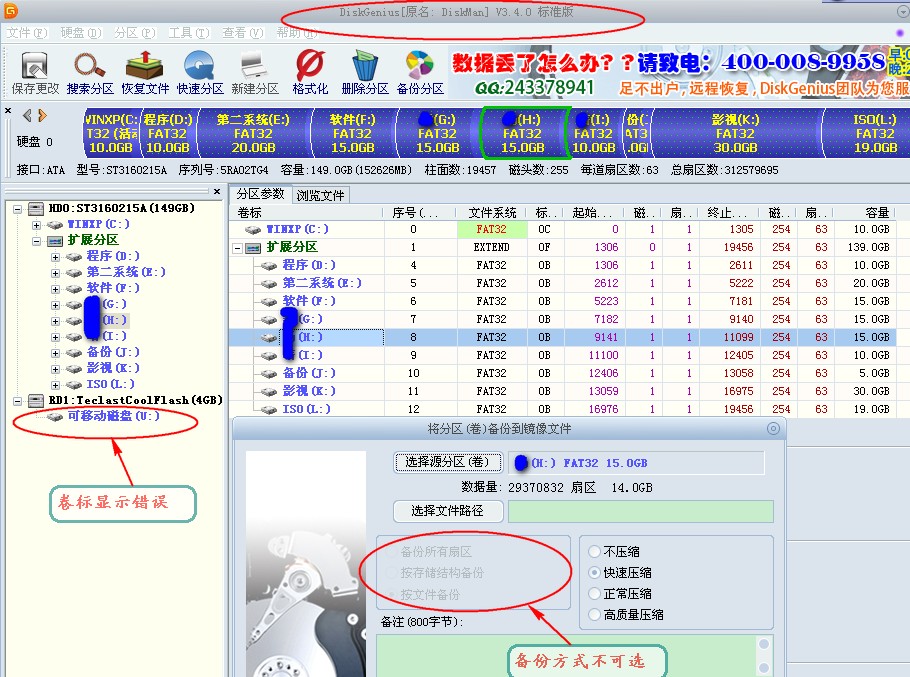Screen dimensions: 910x677
Task: Open the 文件(F) menu
Action: [27, 33]
